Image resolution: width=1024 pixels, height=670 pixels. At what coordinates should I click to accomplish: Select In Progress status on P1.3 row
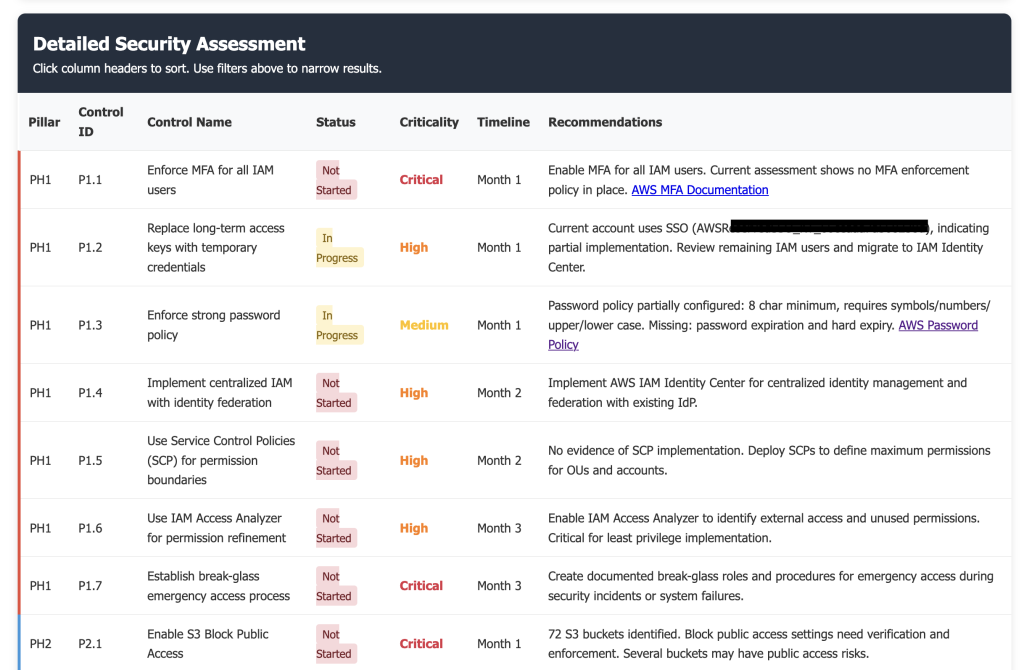[336, 325]
